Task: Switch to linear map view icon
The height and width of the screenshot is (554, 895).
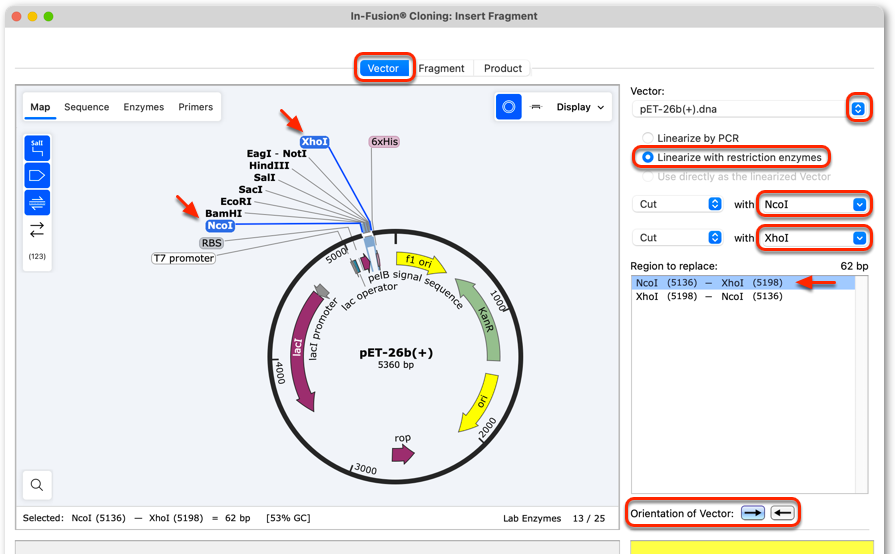Action: coord(536,107)
